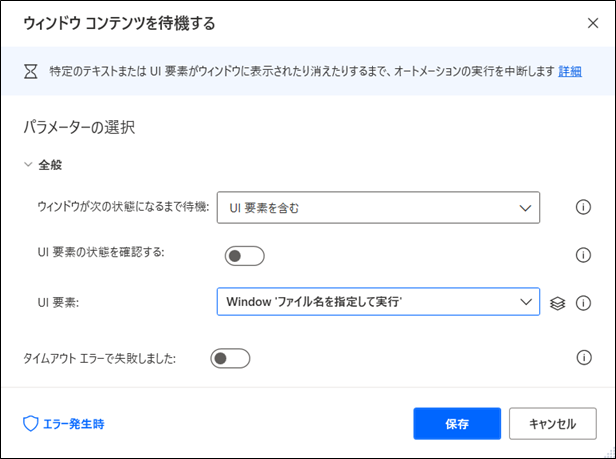Screen dimensions: 616x459
Task: Open info icon beside UI 要素 field
Action: [583, 303]
